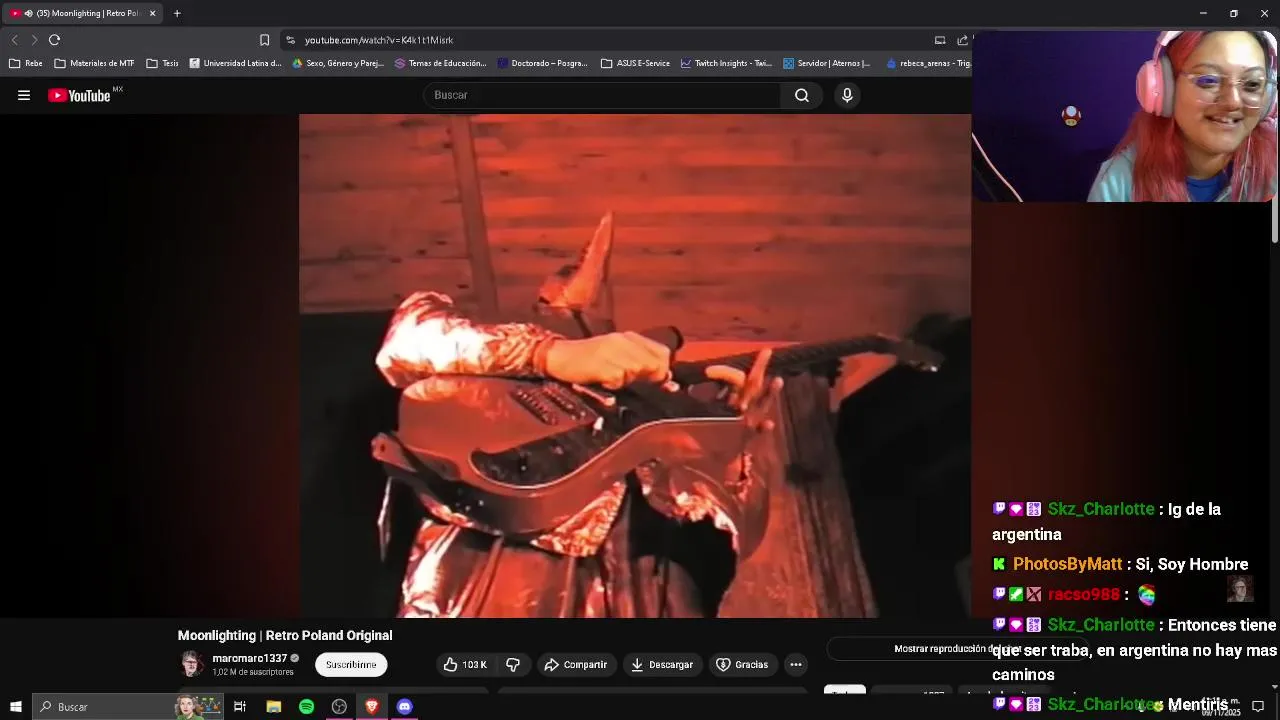Image resolution: width=1280 pixels, height=720 pixels.
Task: Open Task View on the taskbar
Action: [240, 707]
